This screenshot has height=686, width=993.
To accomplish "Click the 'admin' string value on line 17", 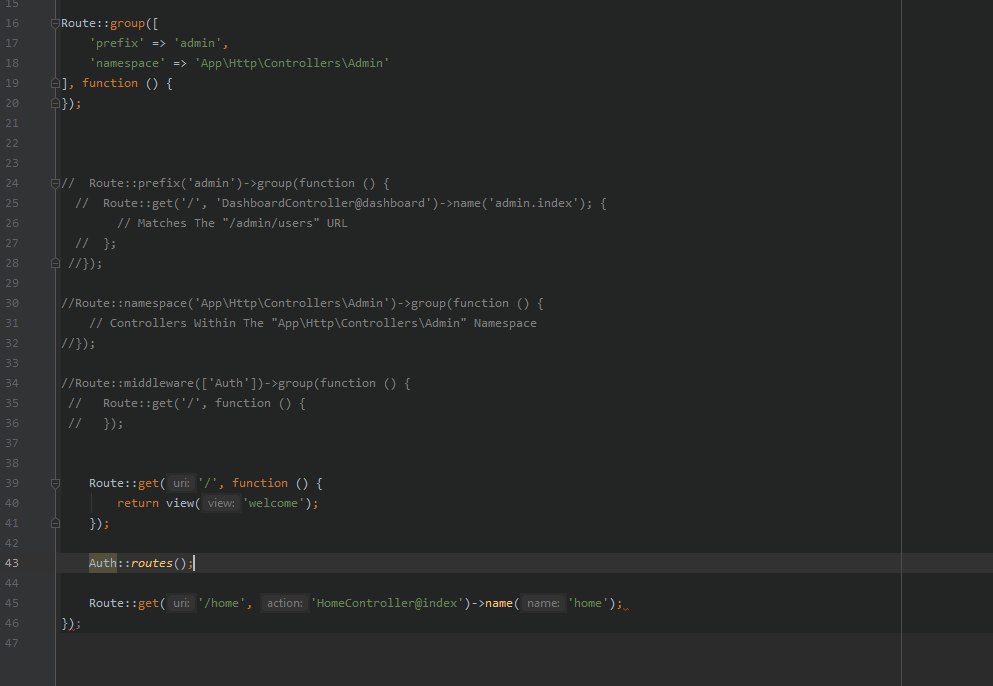I will [x=198, y=43].
